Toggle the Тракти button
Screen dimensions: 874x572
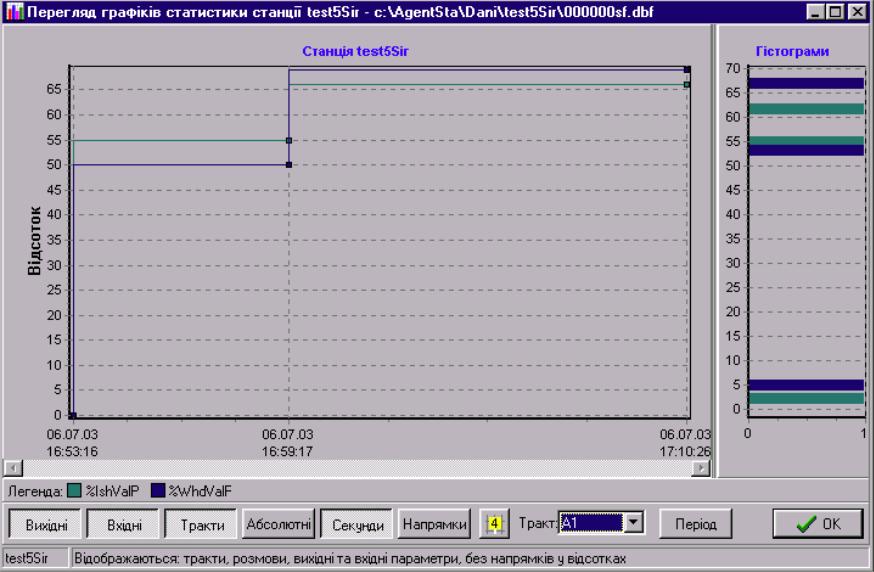(x=201, y=524)
